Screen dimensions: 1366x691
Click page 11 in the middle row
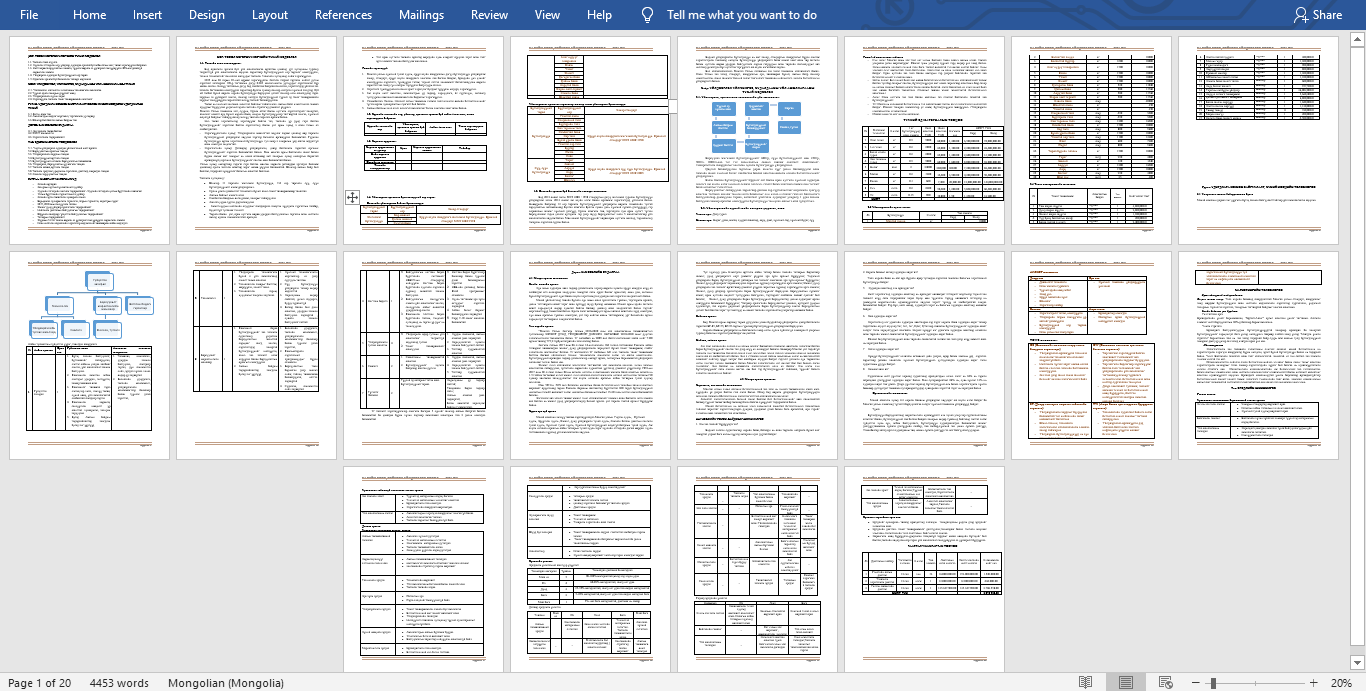tap(423, 355)
